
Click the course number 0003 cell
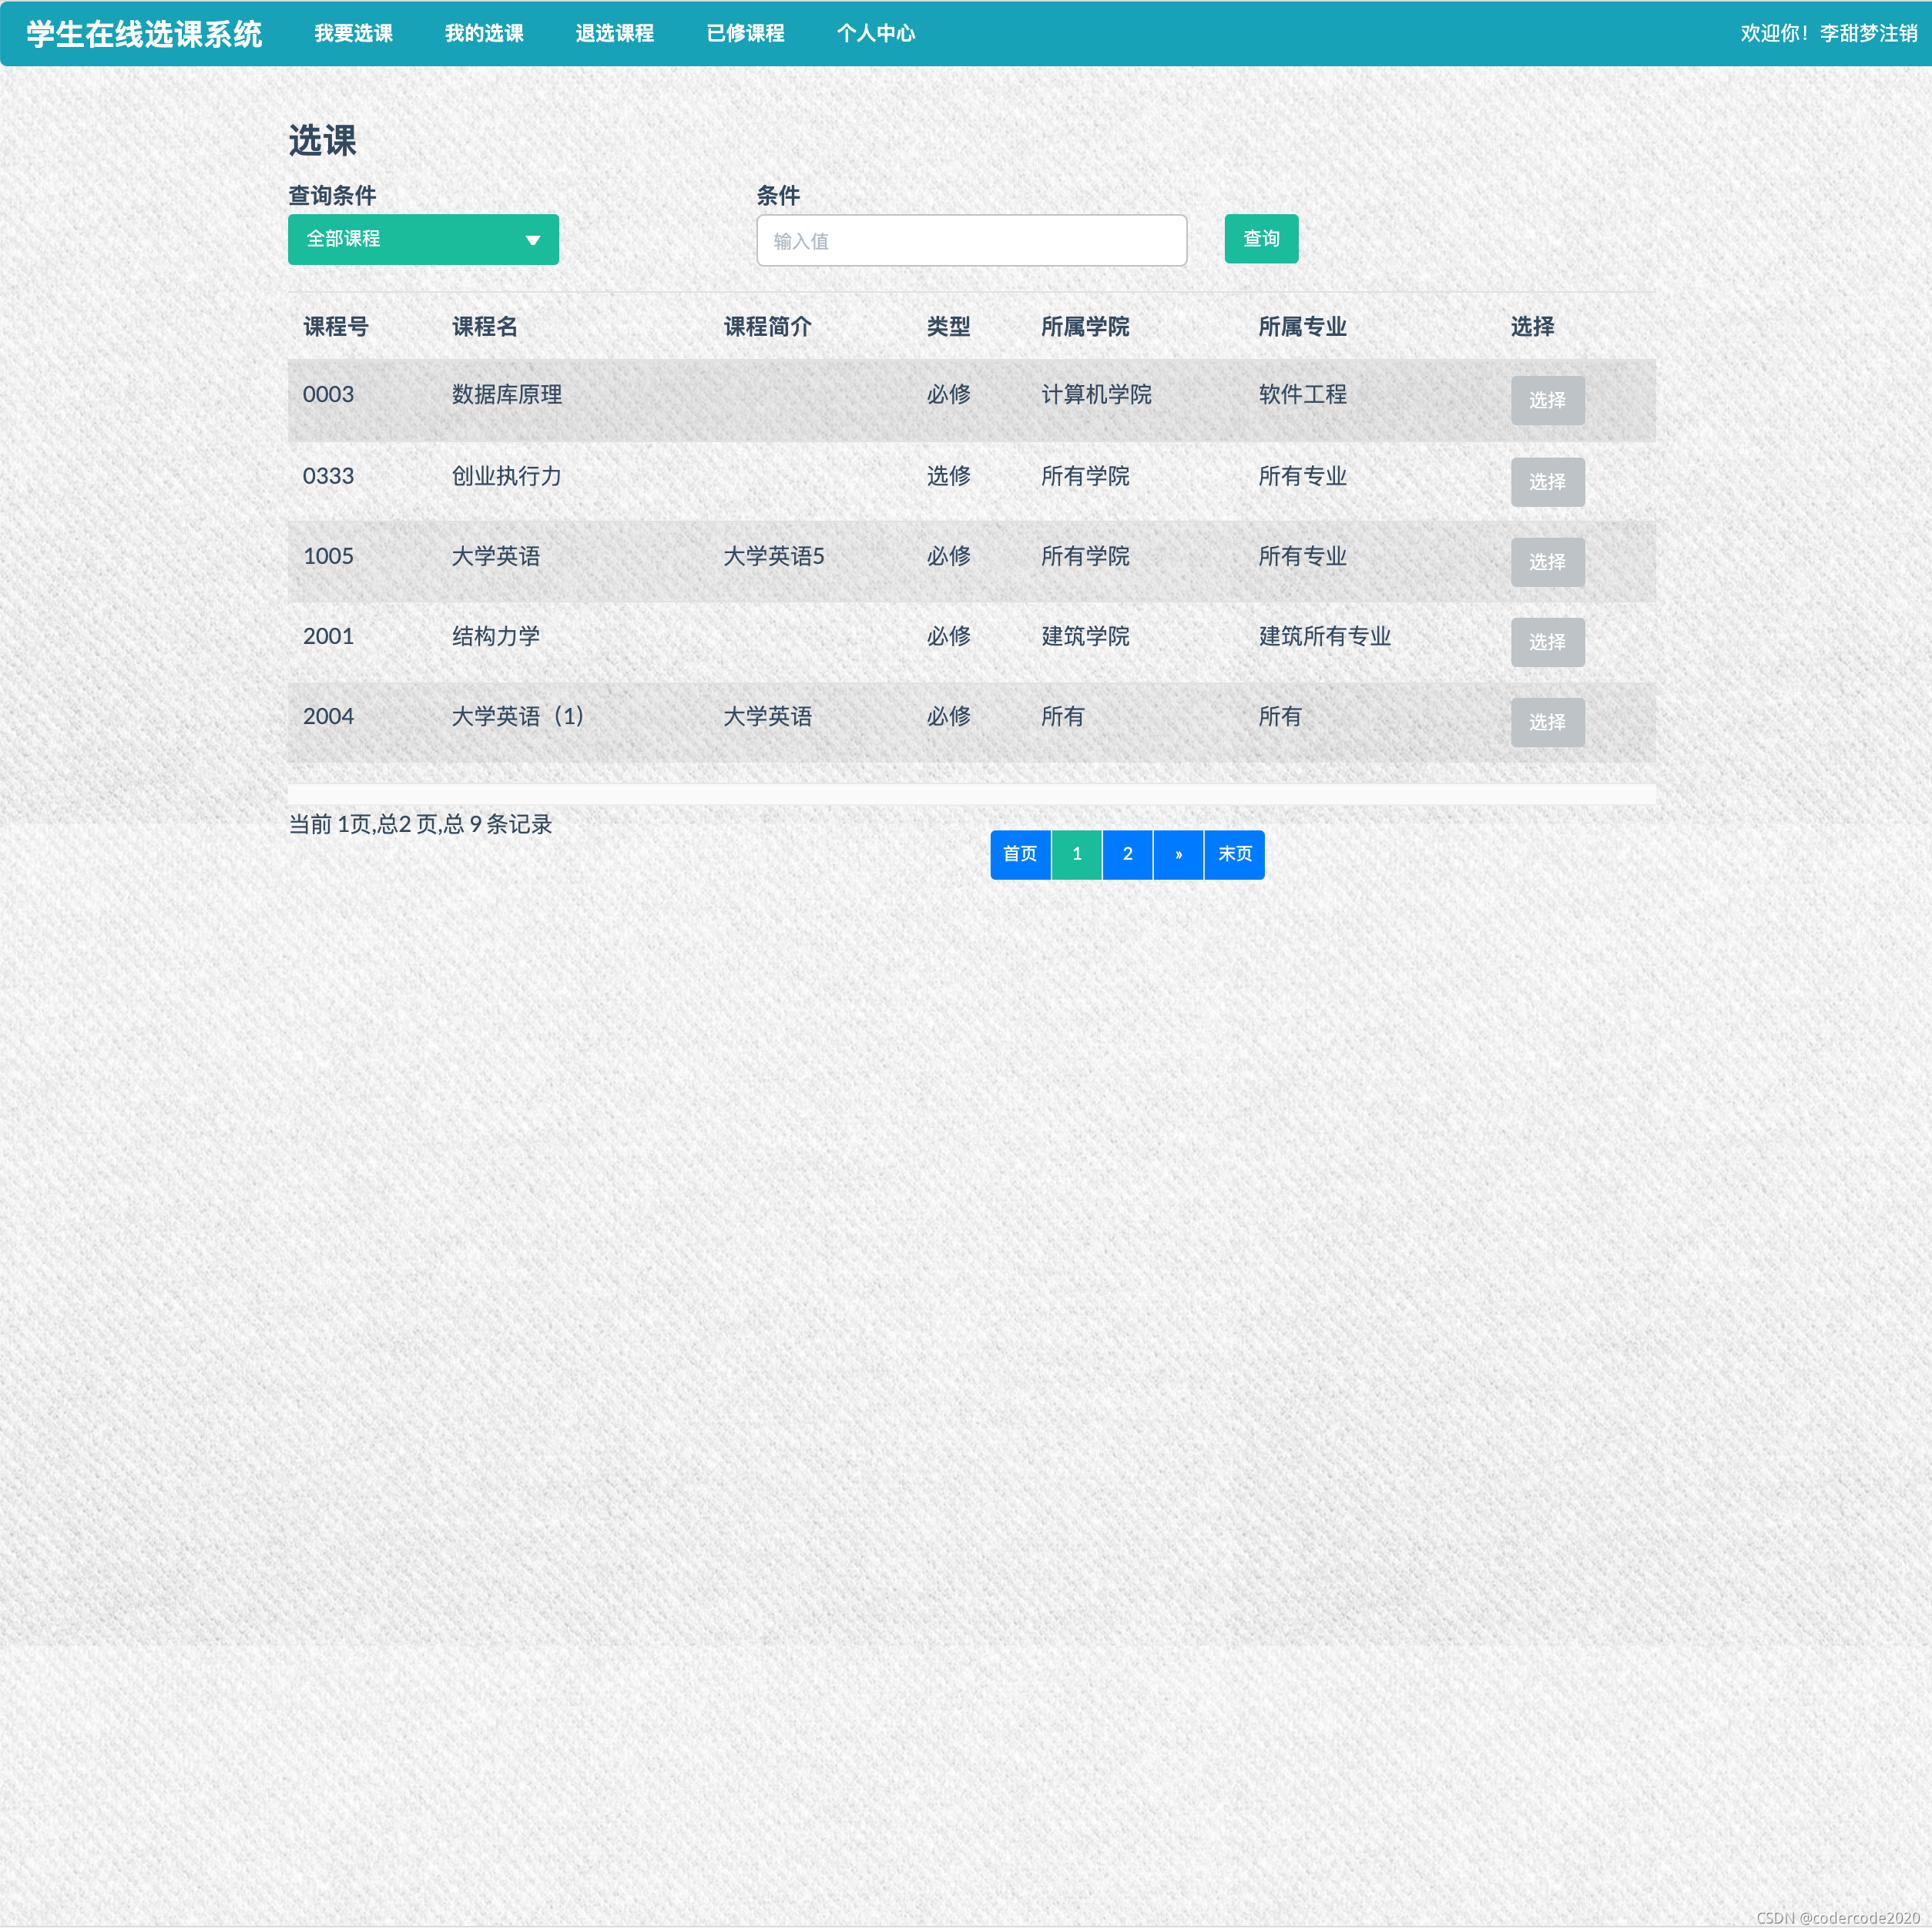click(328, 394)
